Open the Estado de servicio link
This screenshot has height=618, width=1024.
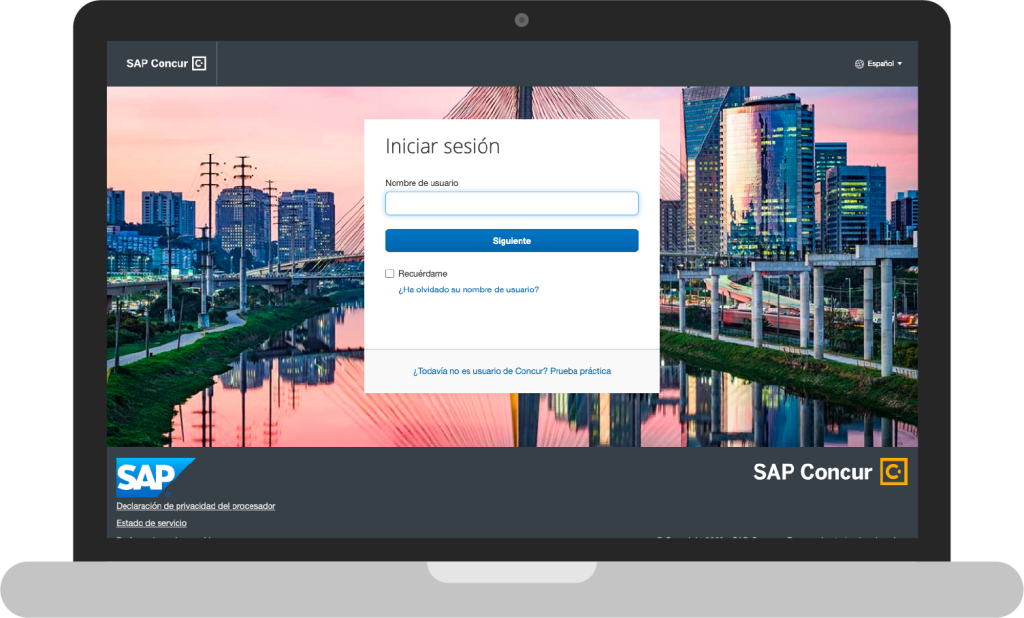tap(152, 523)
